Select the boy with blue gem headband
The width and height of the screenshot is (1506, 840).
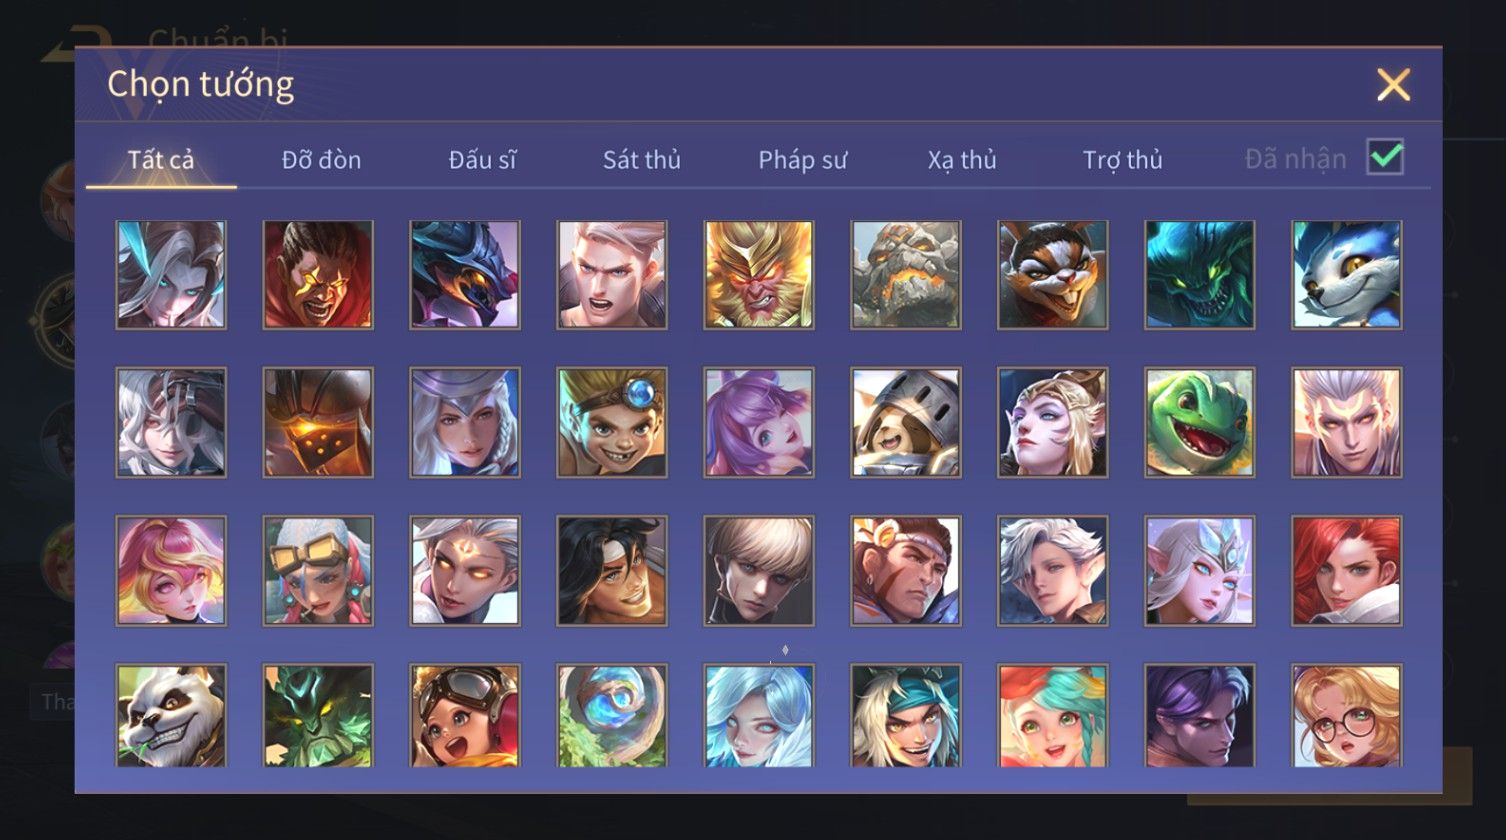click(612, 422)
